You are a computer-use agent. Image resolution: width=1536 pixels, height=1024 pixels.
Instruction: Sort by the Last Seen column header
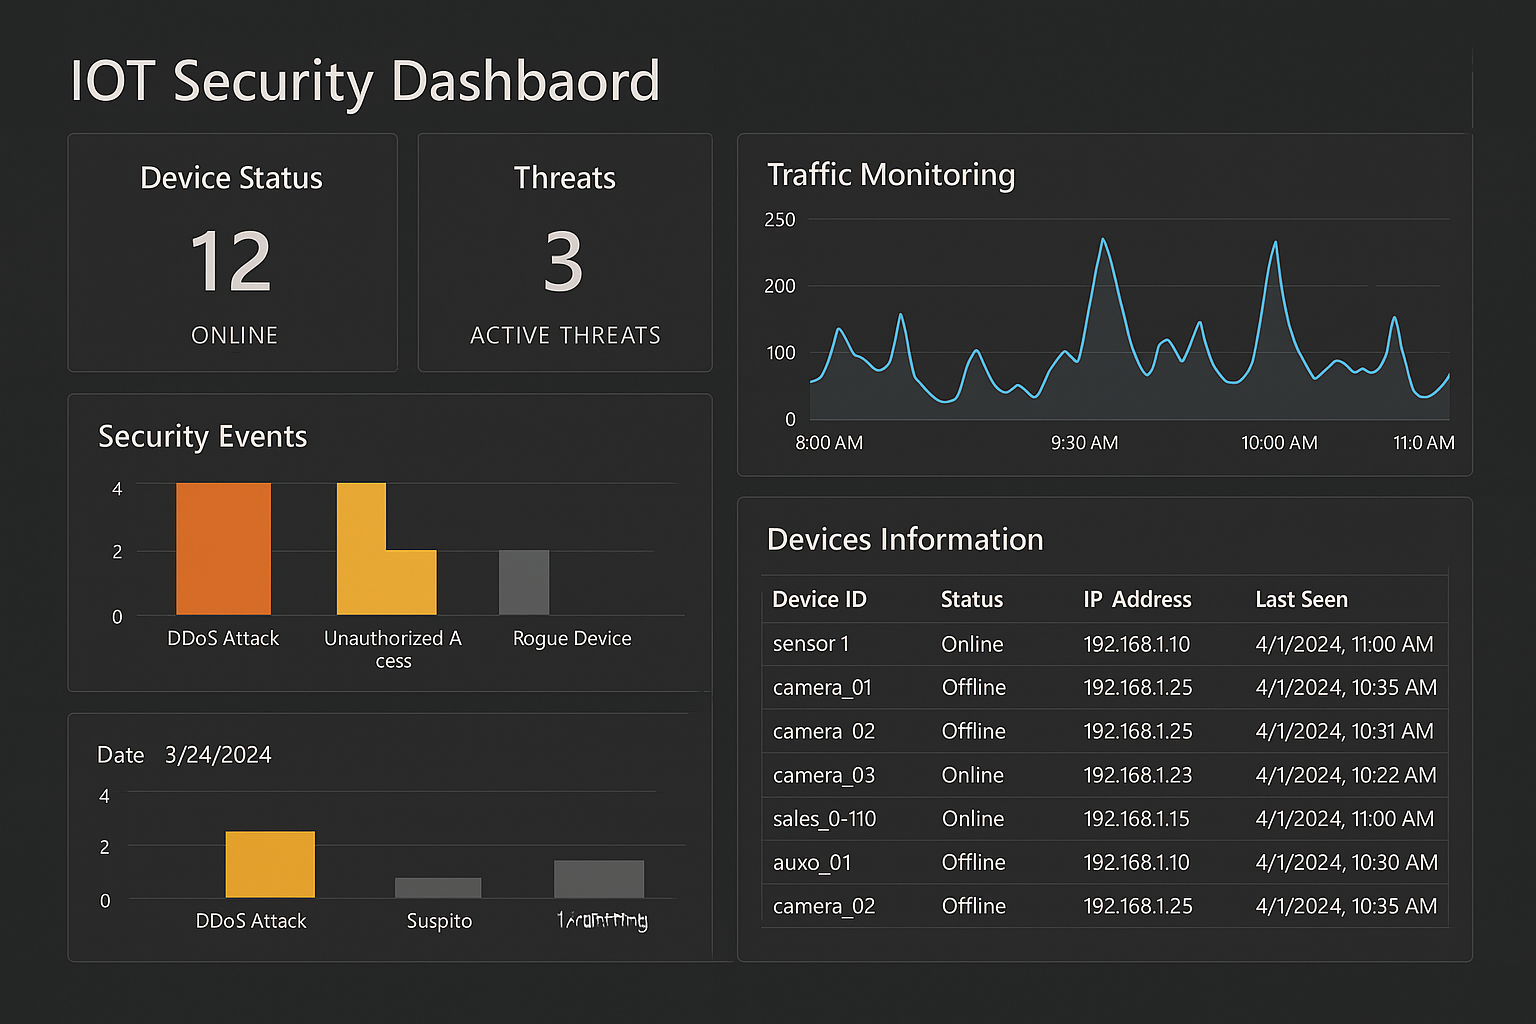pyautogui.click(x=1301, y=599)
